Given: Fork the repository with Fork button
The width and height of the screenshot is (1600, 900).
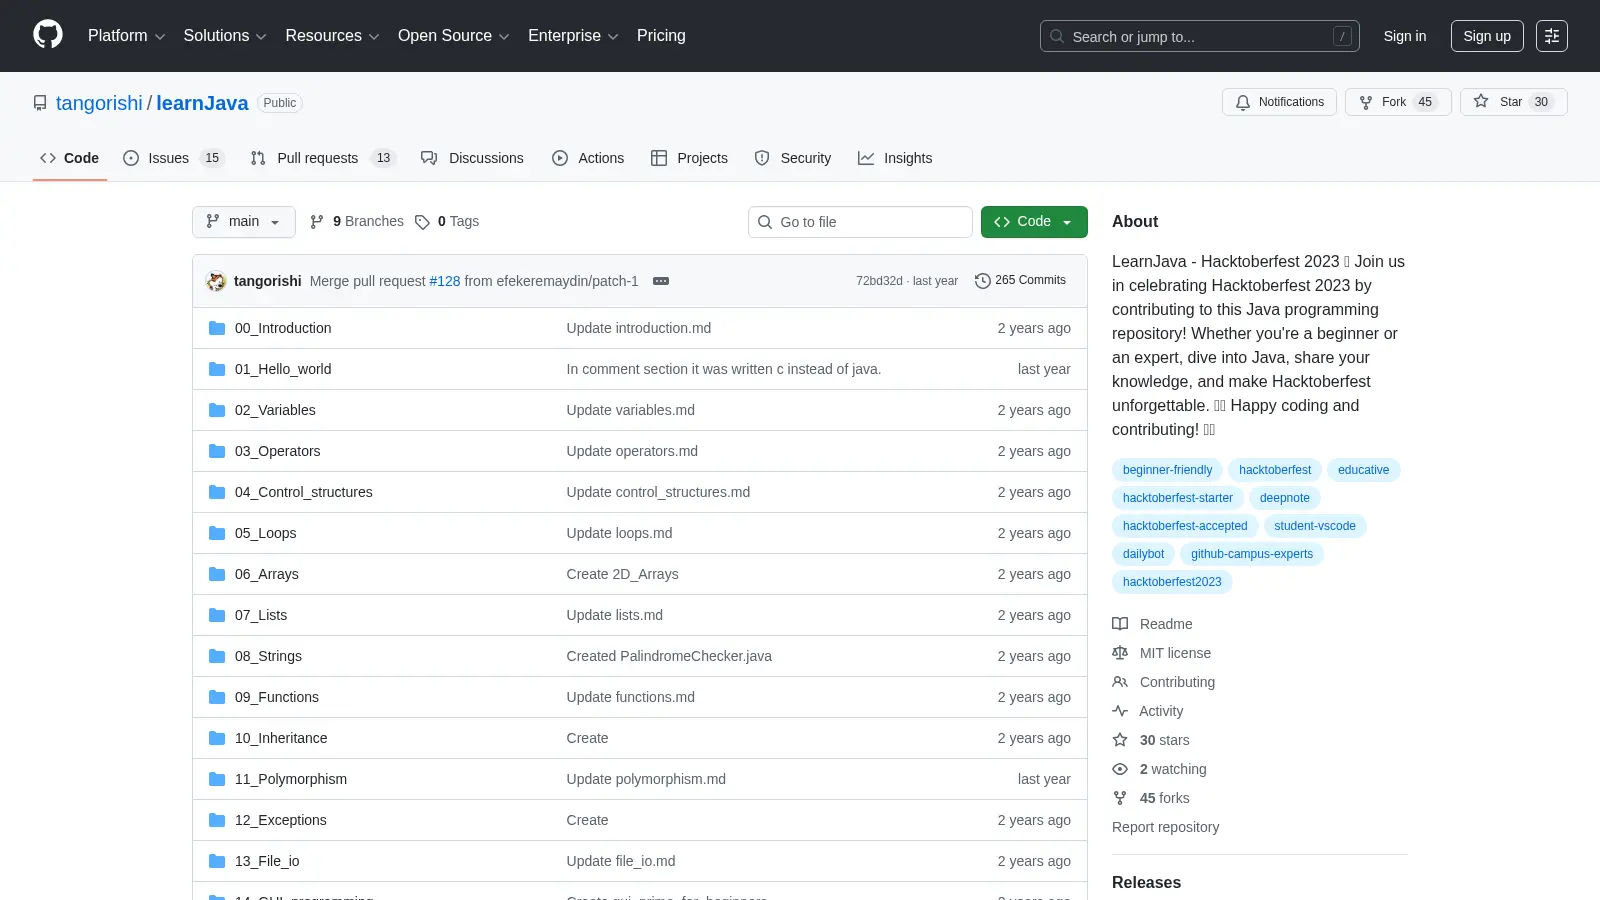Looking at the screenshot, I should (1398, 102).
